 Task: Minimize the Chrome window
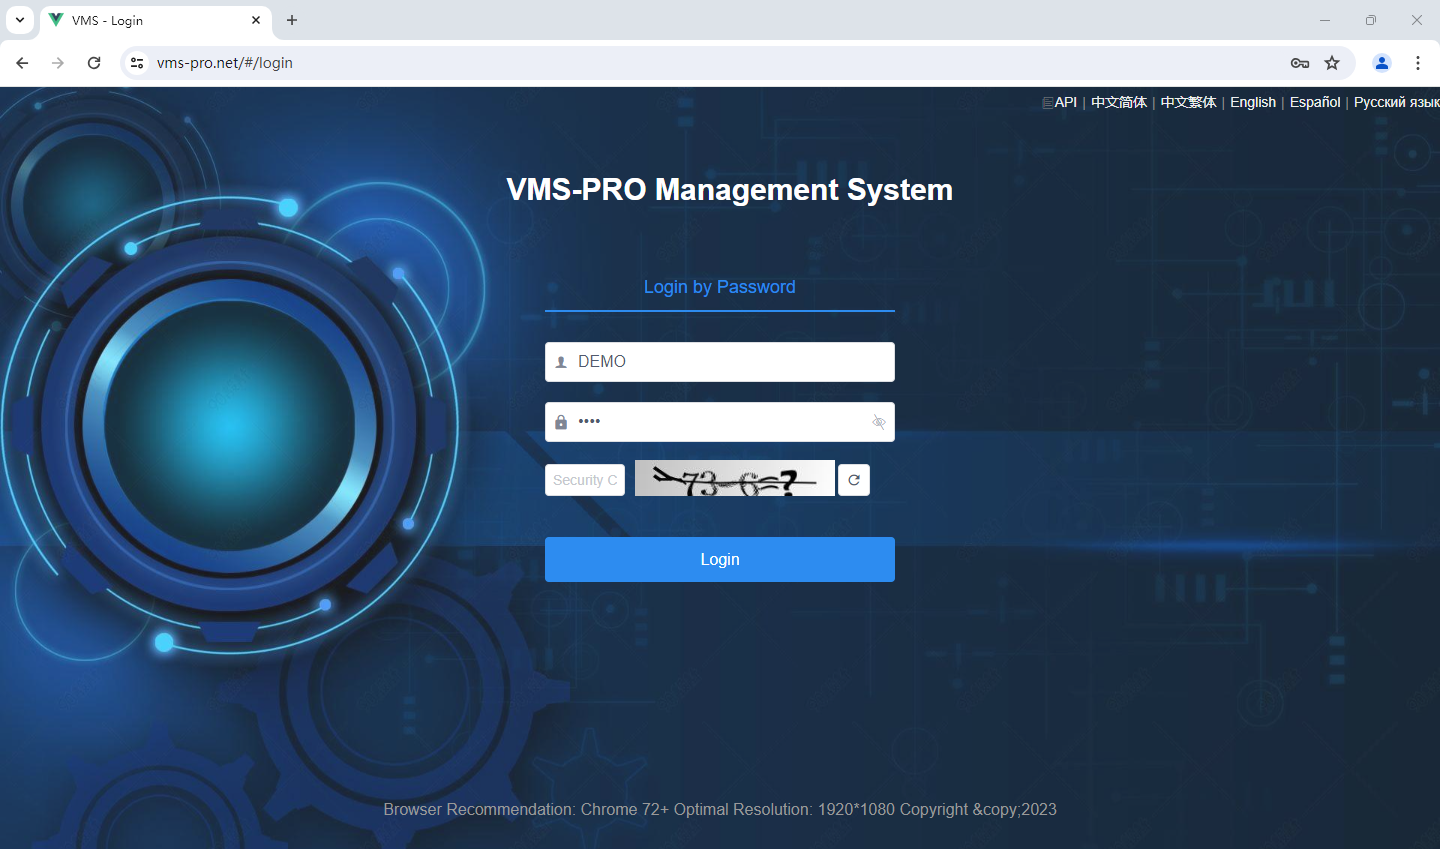click(1325, 20)
